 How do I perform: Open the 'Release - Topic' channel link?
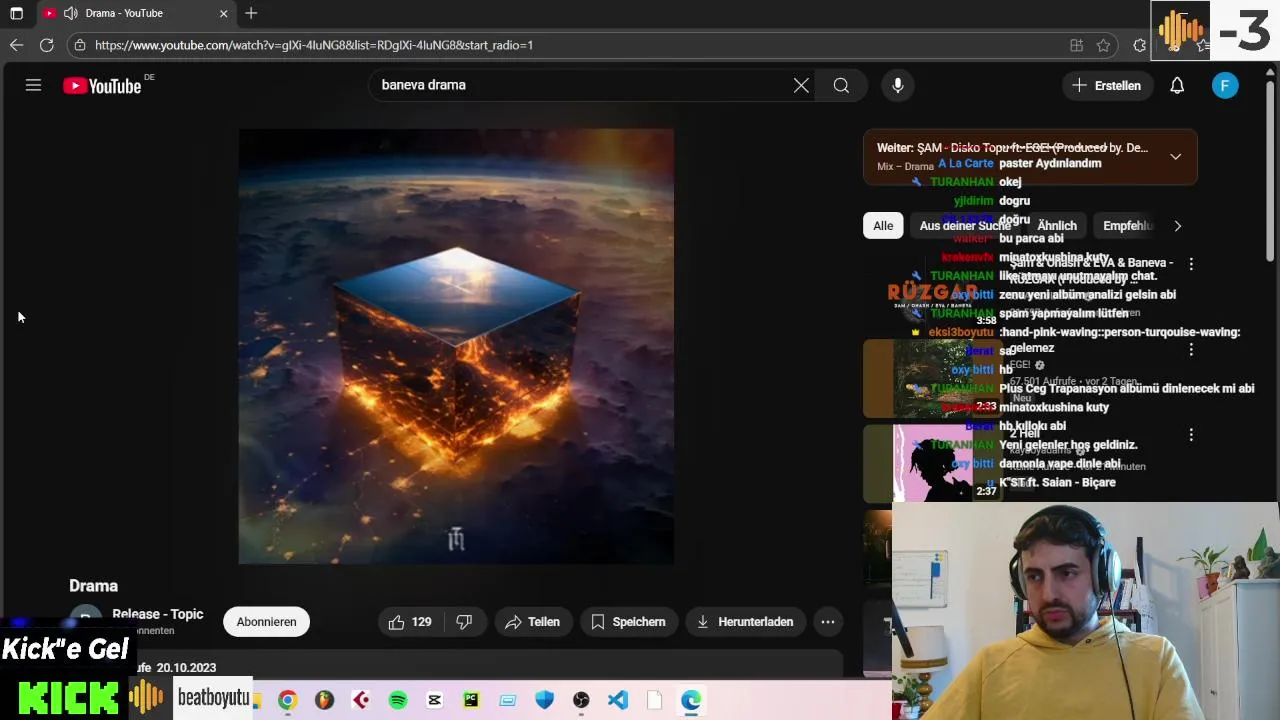click(x=157, y=615)
